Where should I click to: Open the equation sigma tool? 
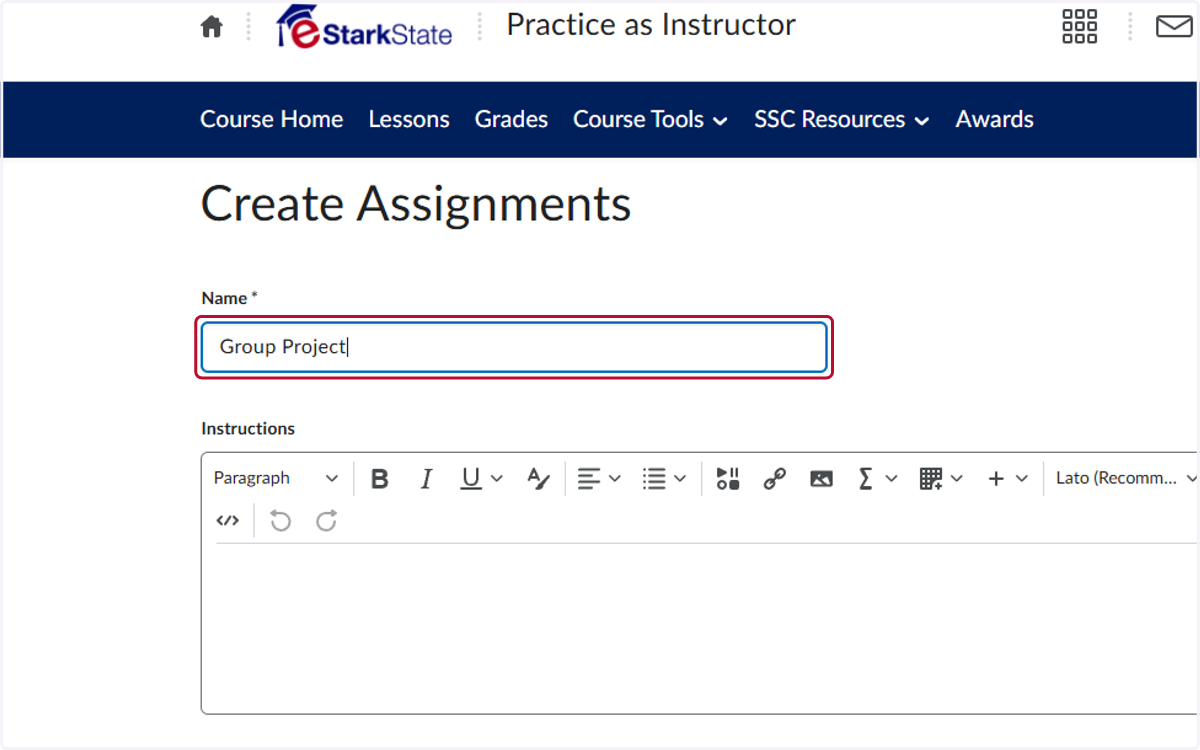click(866, 479)
